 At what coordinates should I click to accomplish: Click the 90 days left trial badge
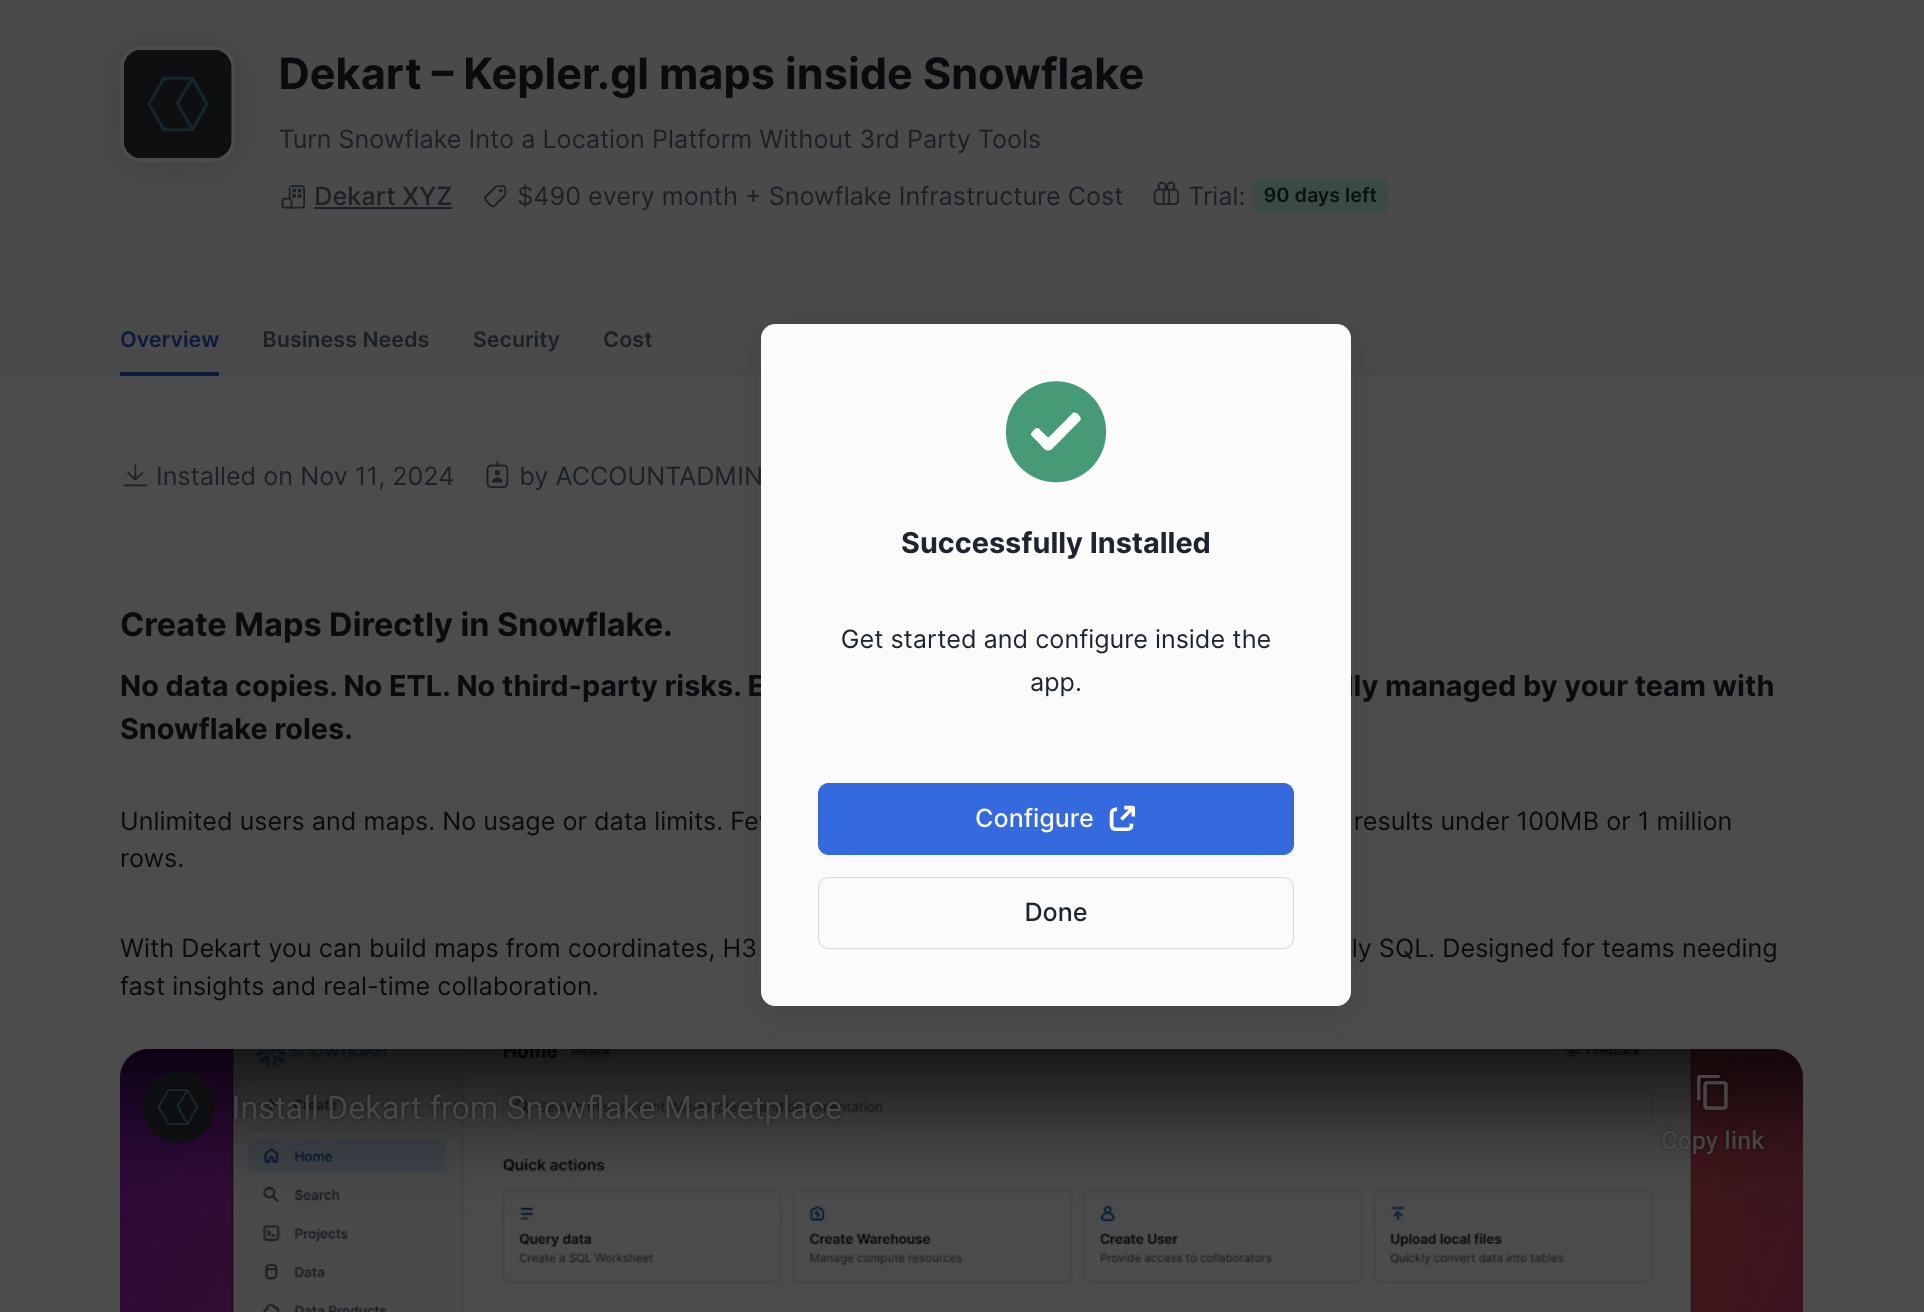click(1319, 195)
